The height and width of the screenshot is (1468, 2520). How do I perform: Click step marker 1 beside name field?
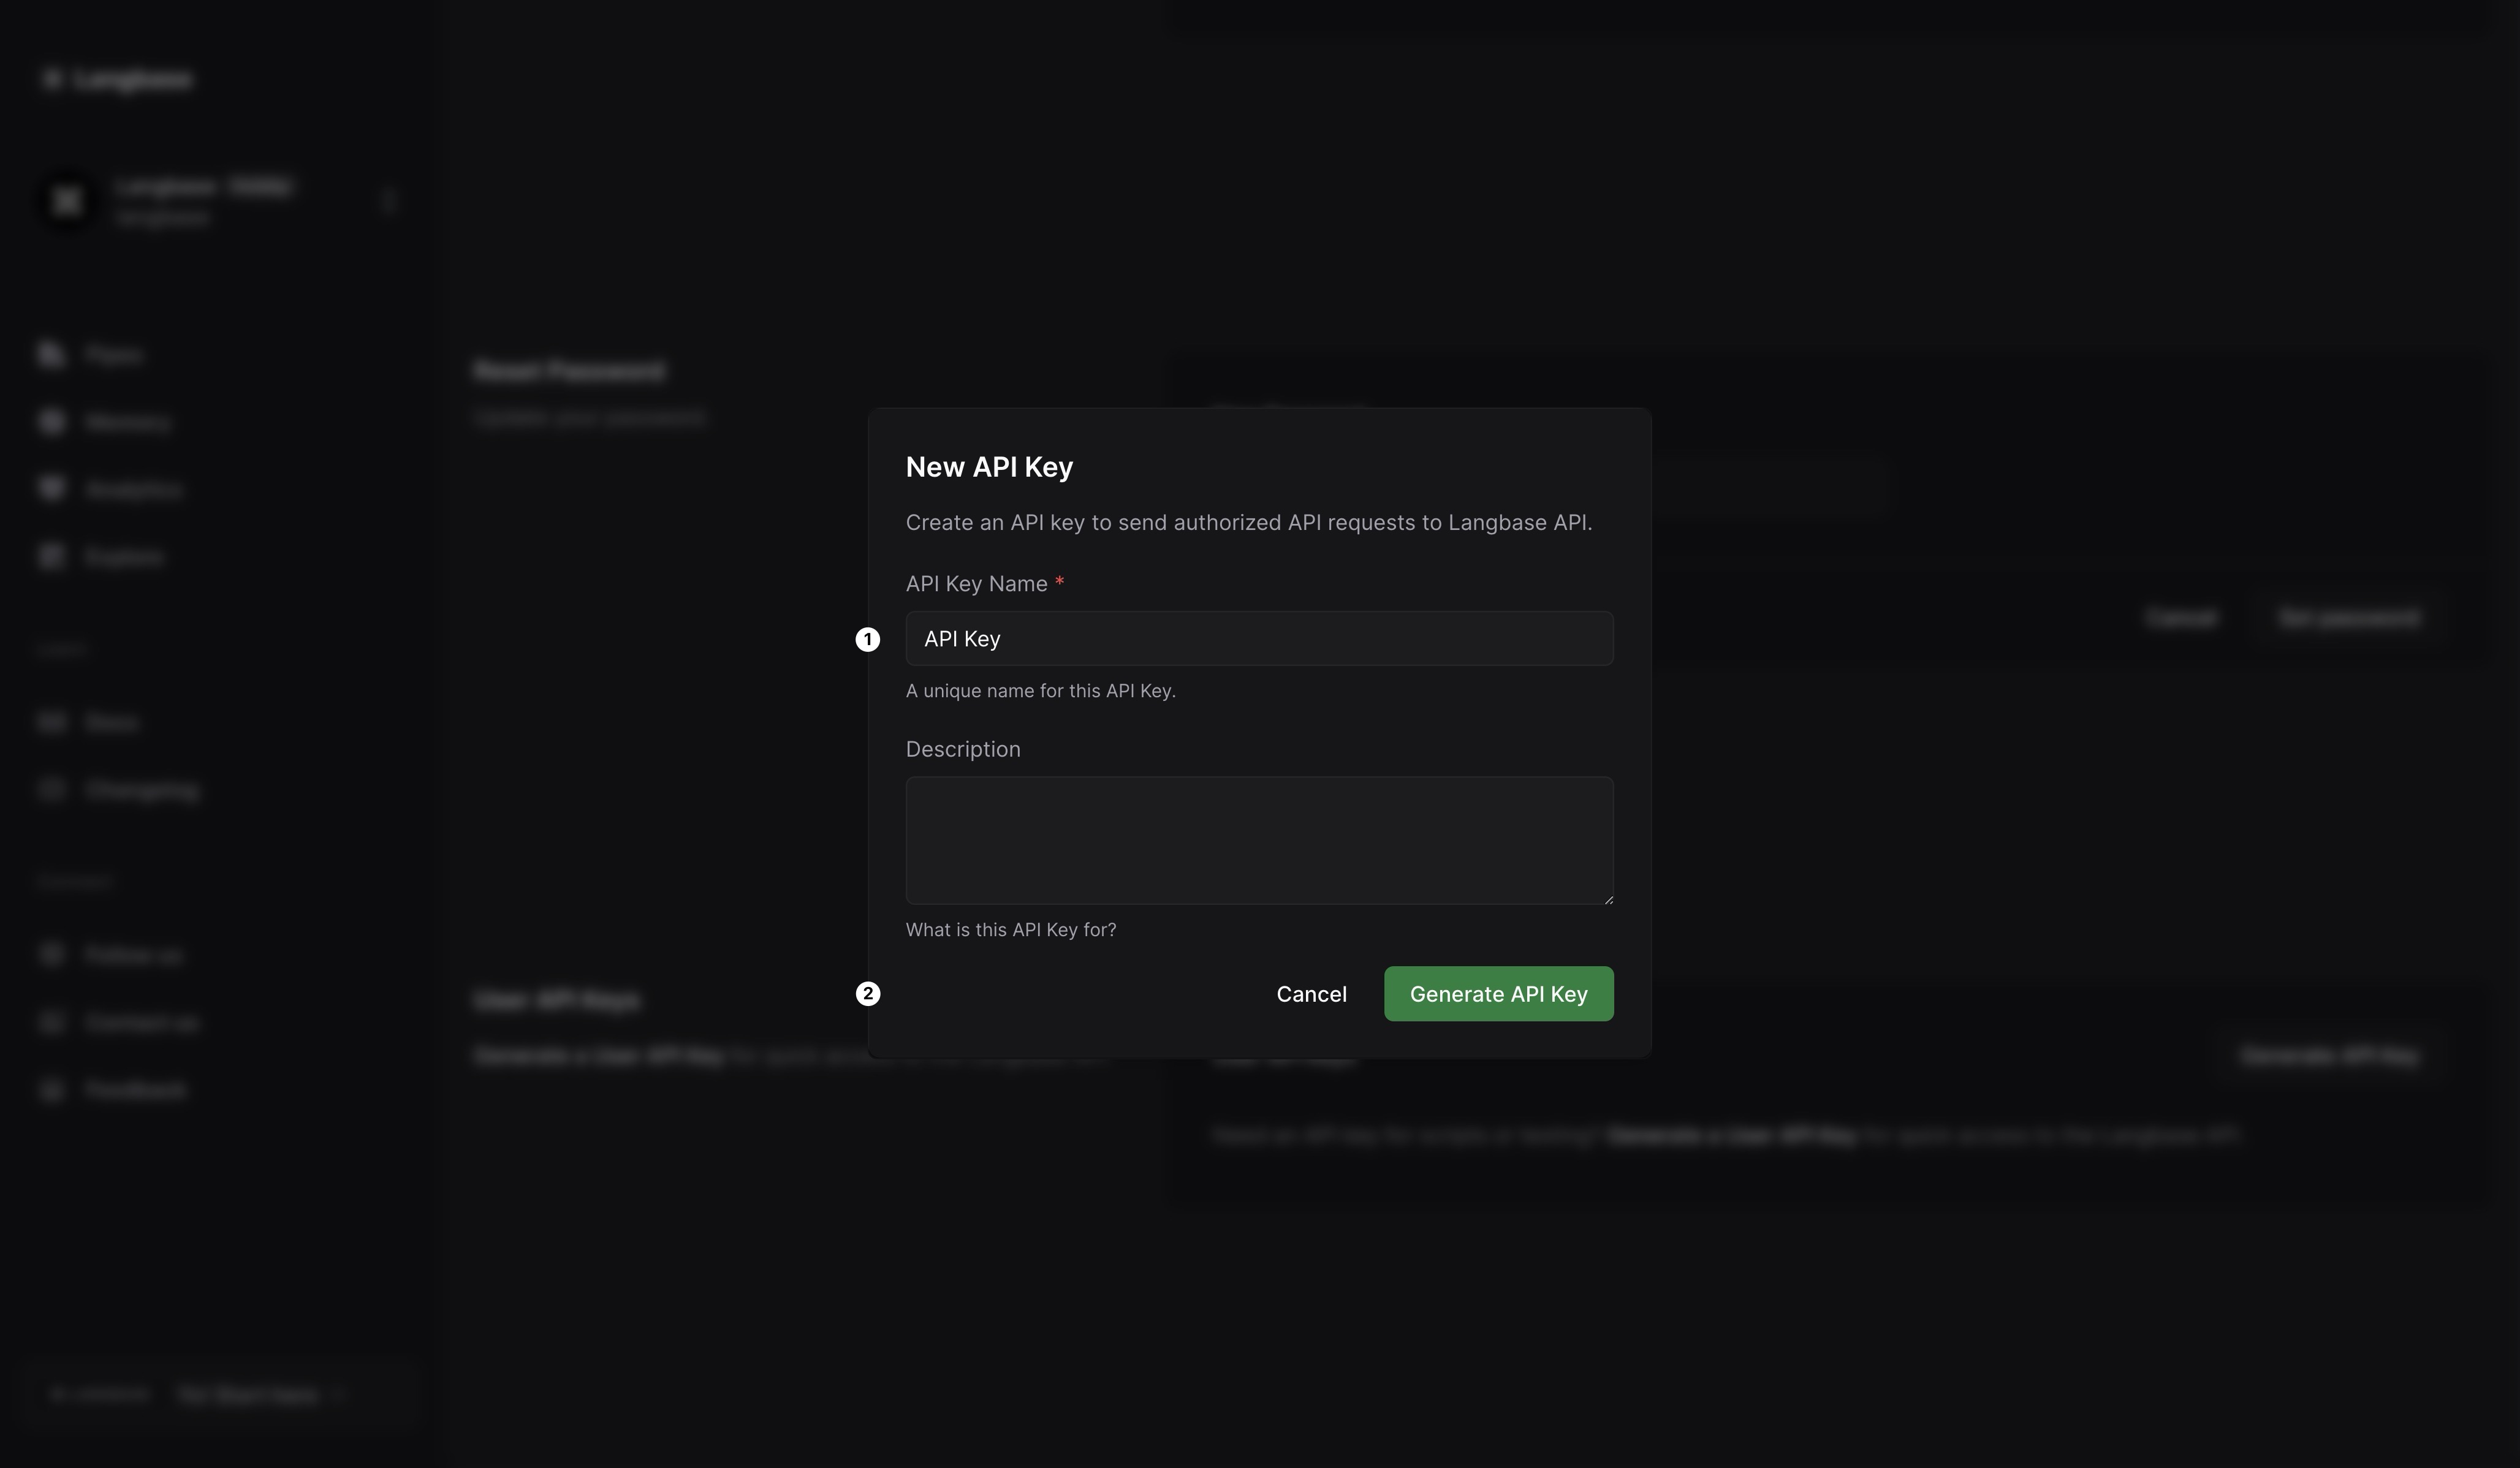pyautogui.click(x=867, y=639)
